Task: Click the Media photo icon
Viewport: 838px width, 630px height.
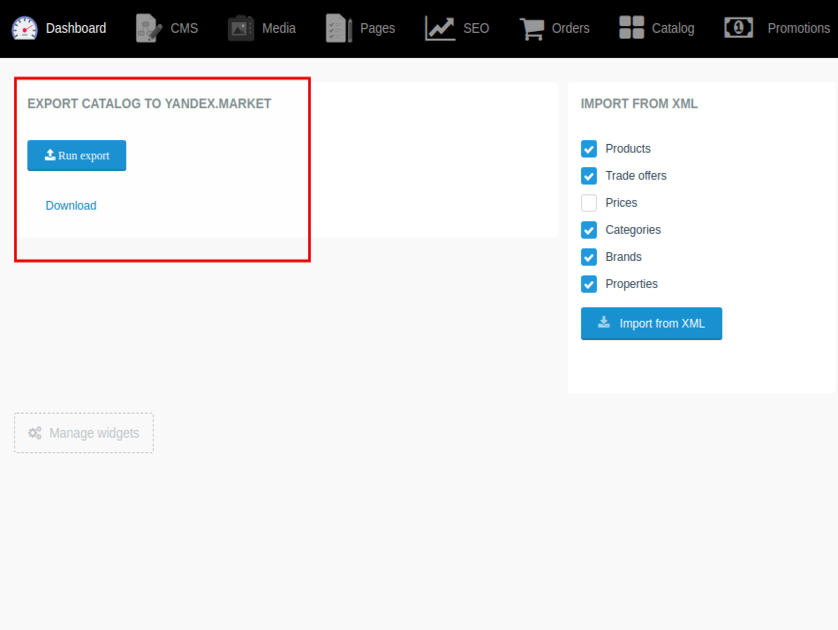Action: tap(240, 28)
